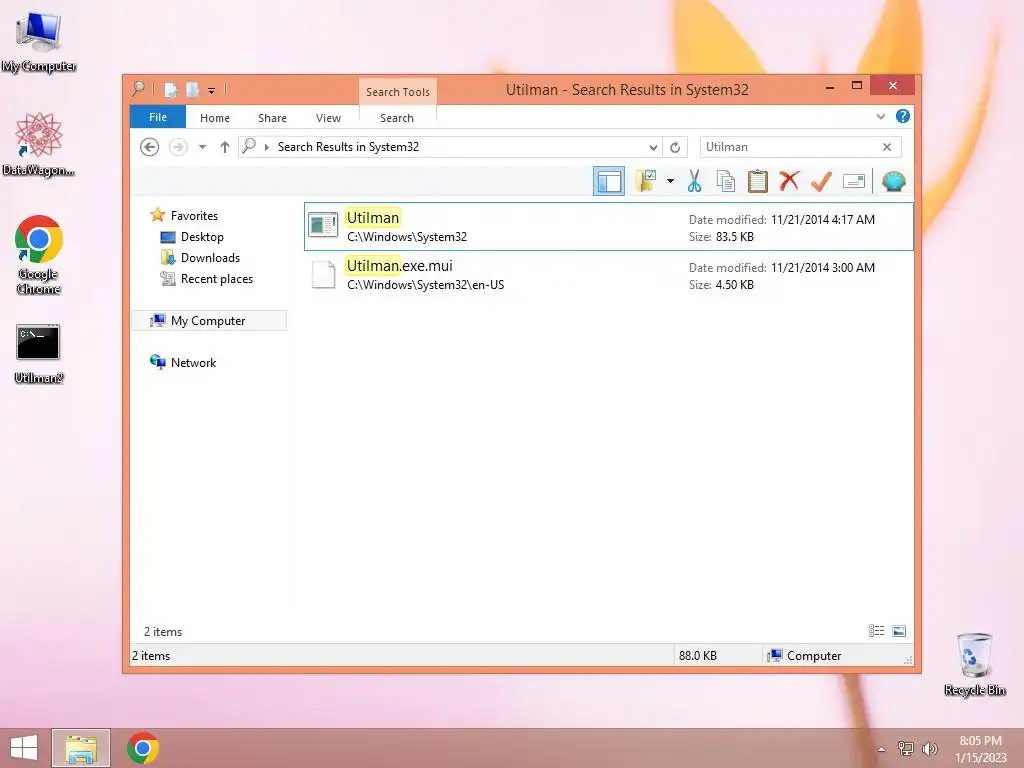The image size is (1024, 768).
Task: Switch to details view button
Action: tap(876, 631)
